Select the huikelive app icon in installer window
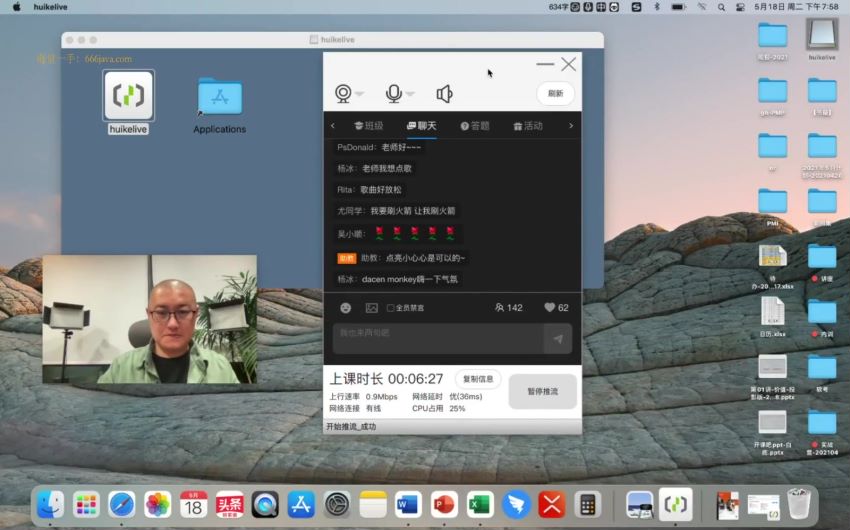Viewport: 850px width, 530px height. [128, 95]
